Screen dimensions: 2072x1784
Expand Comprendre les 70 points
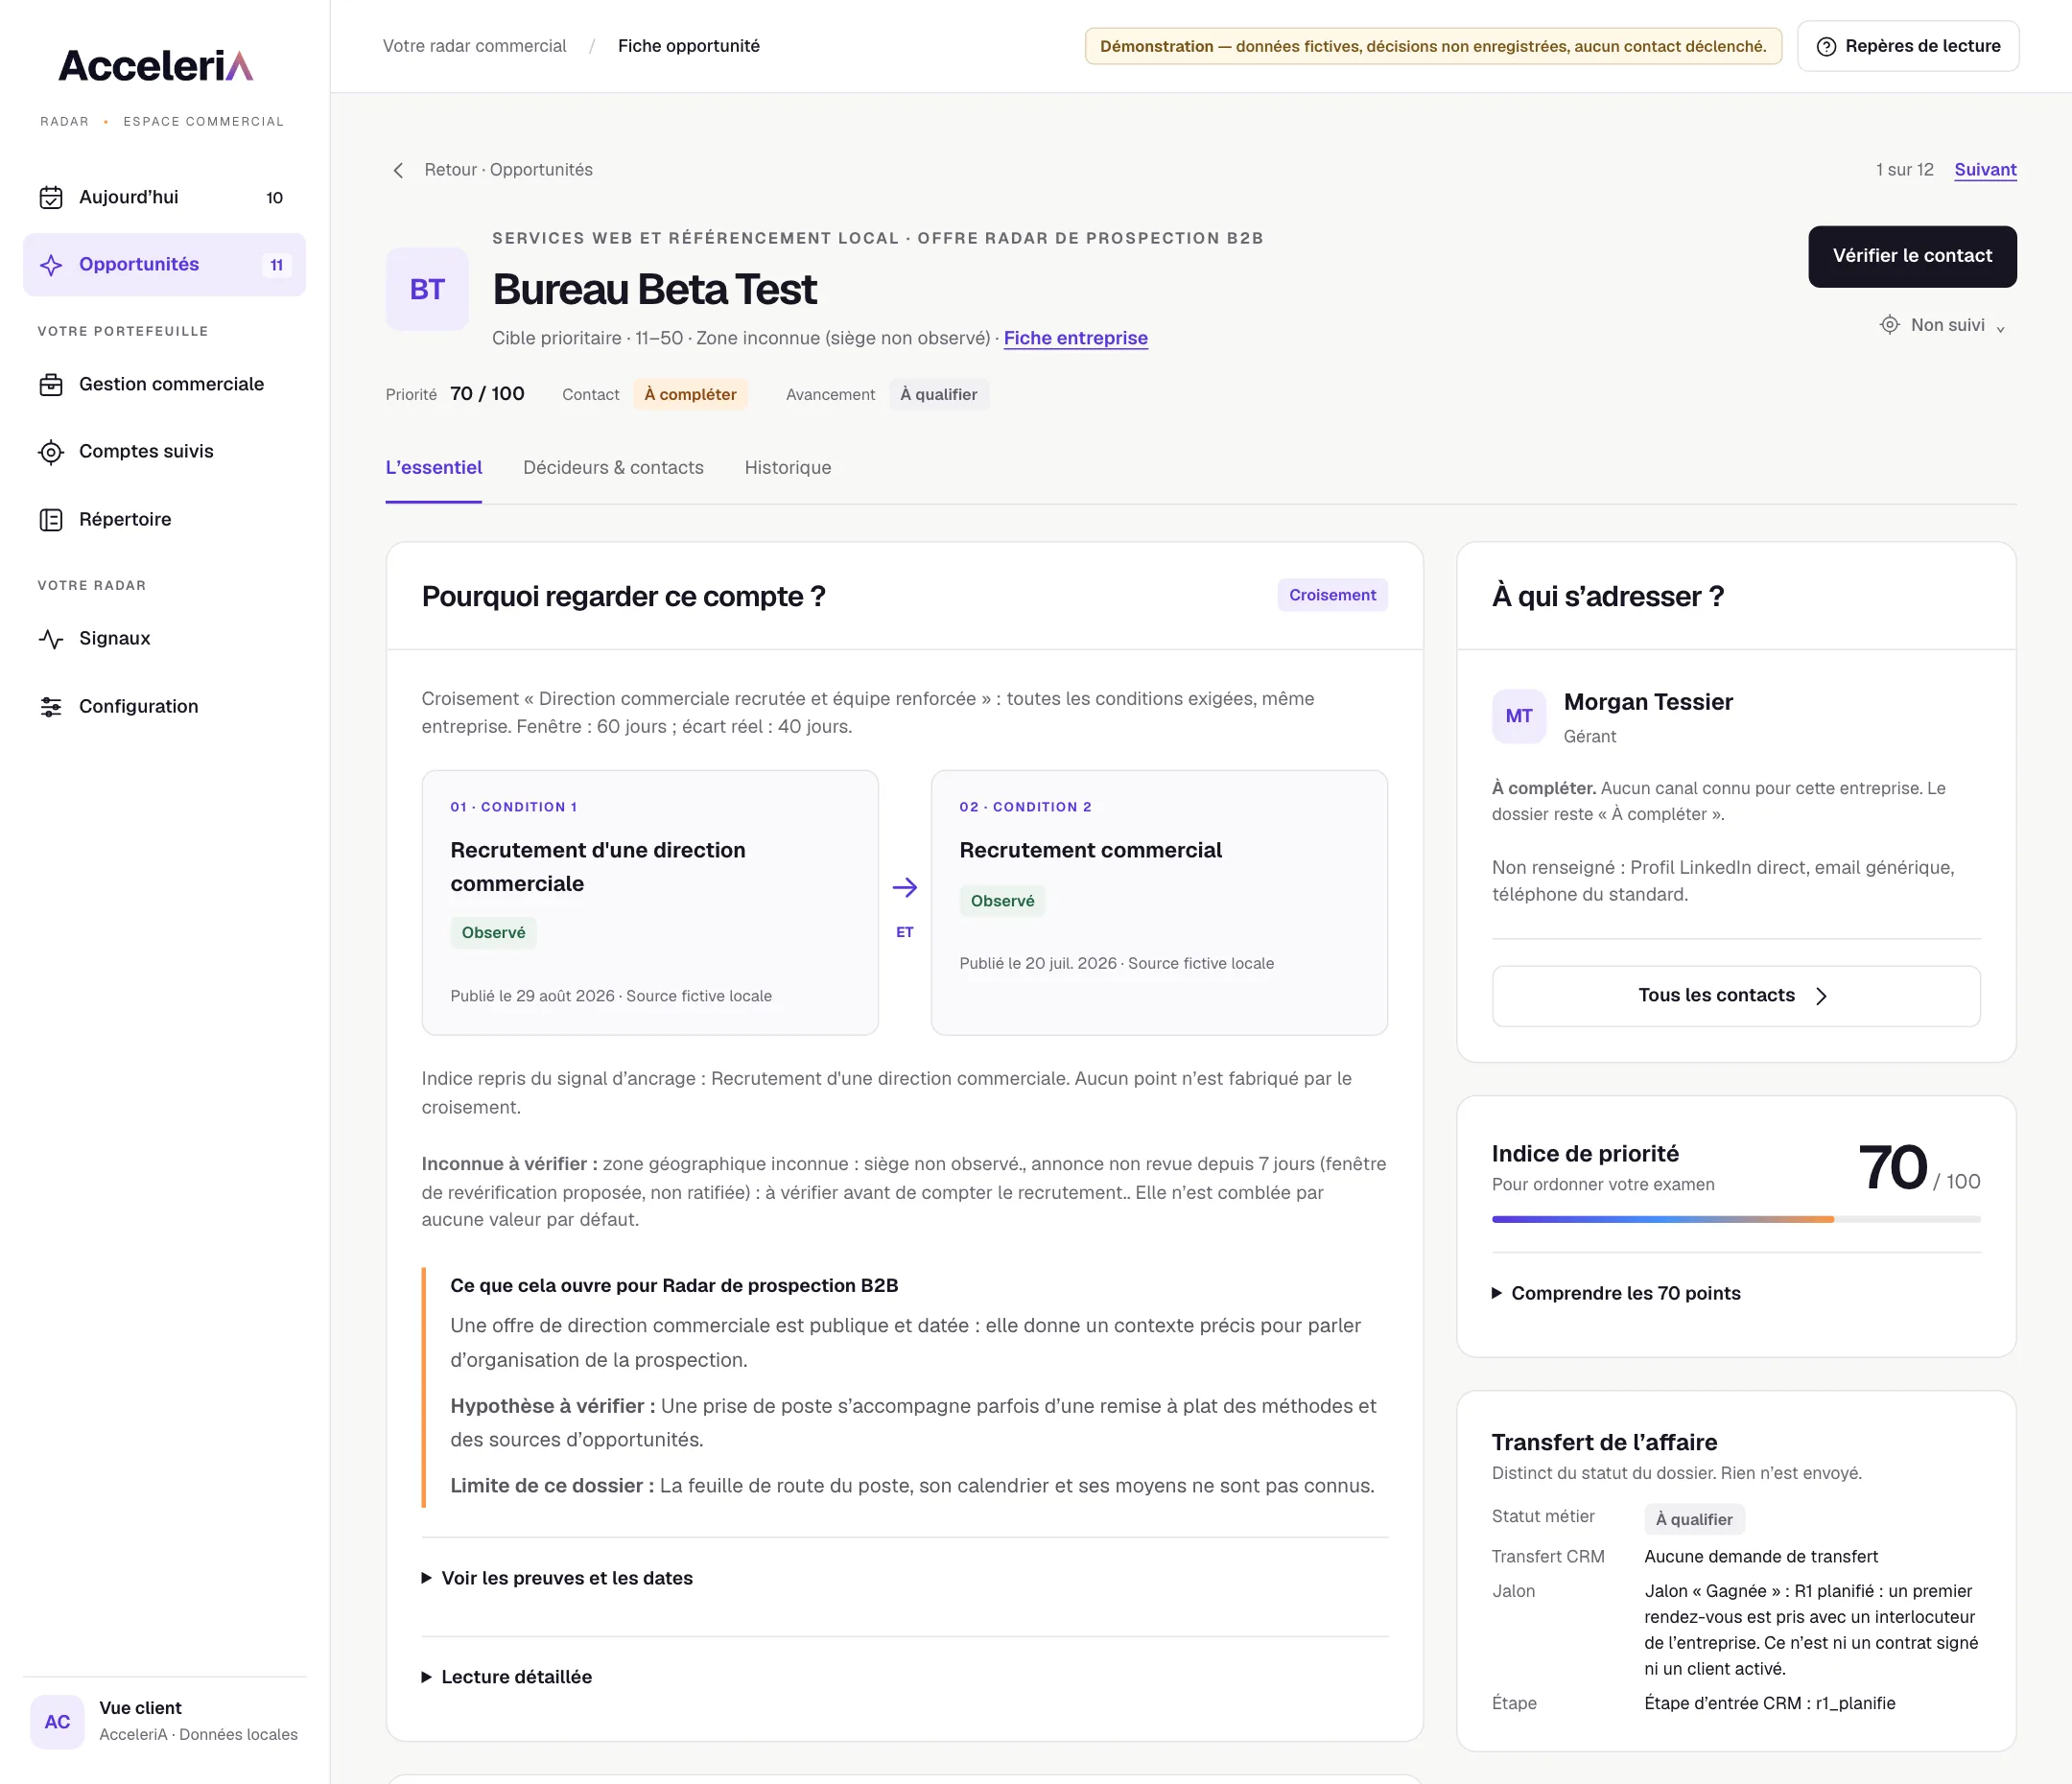(1616, 1293)
